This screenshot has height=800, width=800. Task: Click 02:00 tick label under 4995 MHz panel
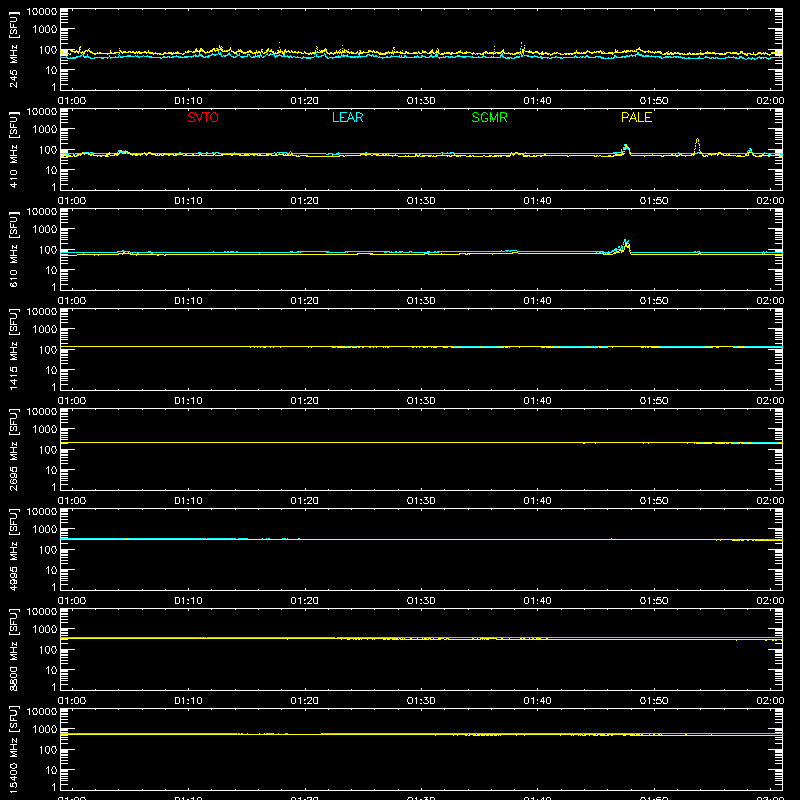770,601
